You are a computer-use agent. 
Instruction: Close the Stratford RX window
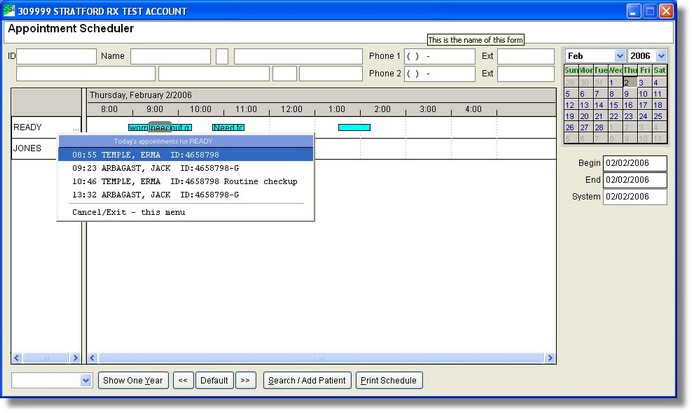tap(666, 11)
